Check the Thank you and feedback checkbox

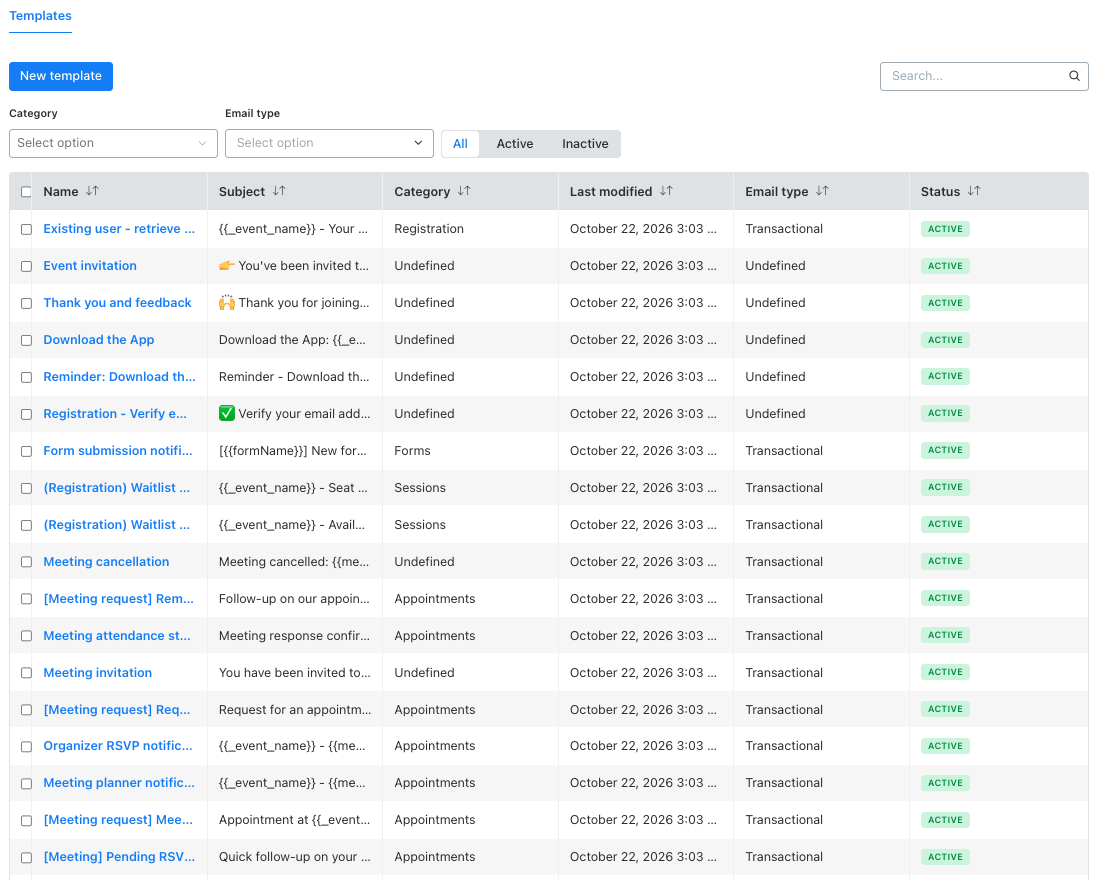[x=26, y=304]
